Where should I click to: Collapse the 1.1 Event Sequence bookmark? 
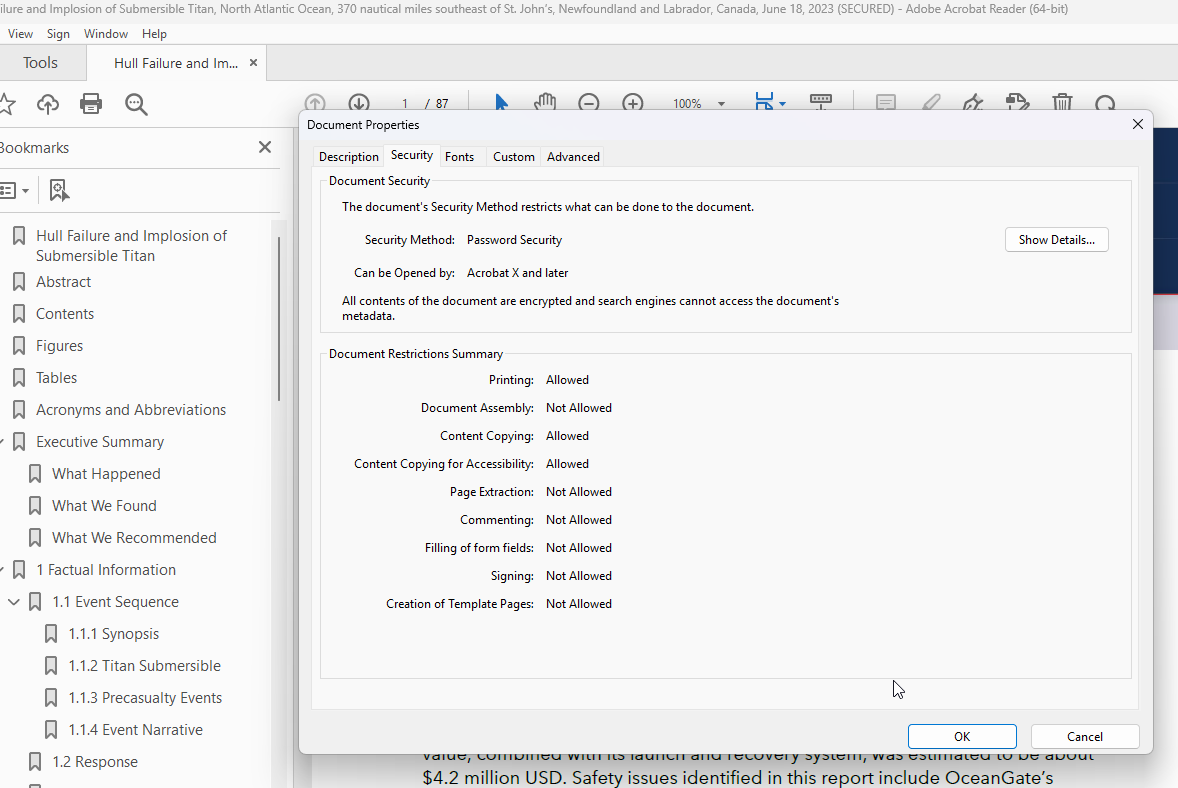point(14,602)
